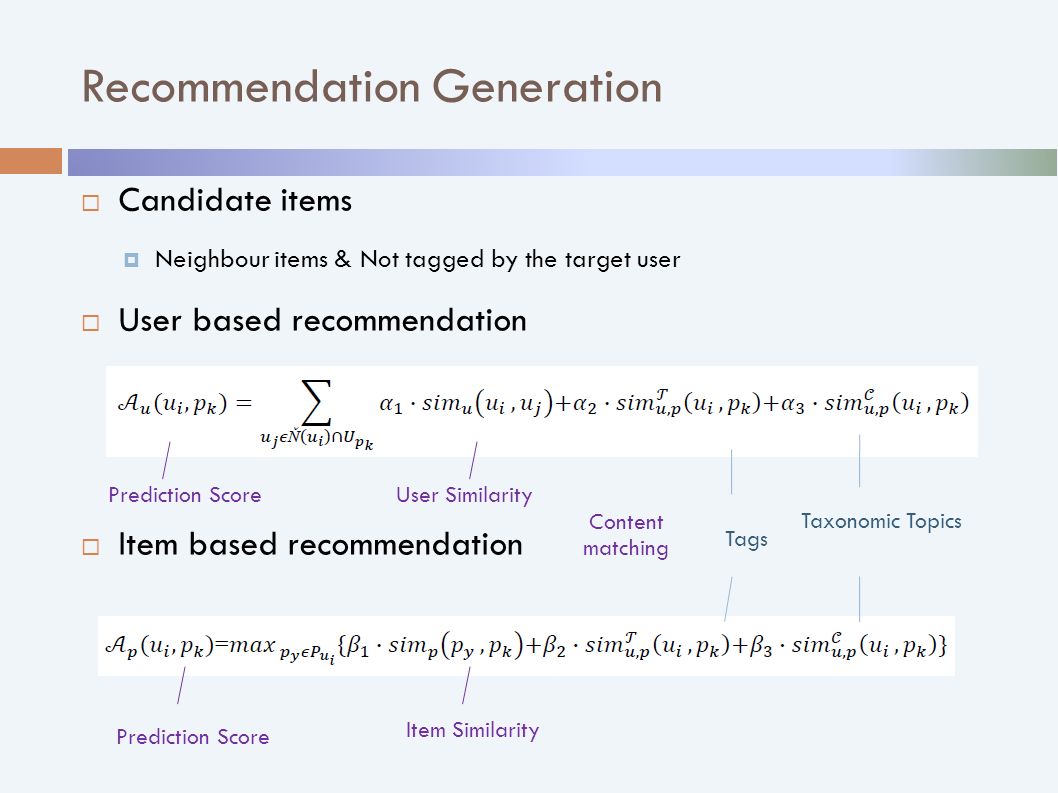Click the square bullet beside Candidate items
The width and height of the screenshot is (1058, 793).
coord(90,203)
